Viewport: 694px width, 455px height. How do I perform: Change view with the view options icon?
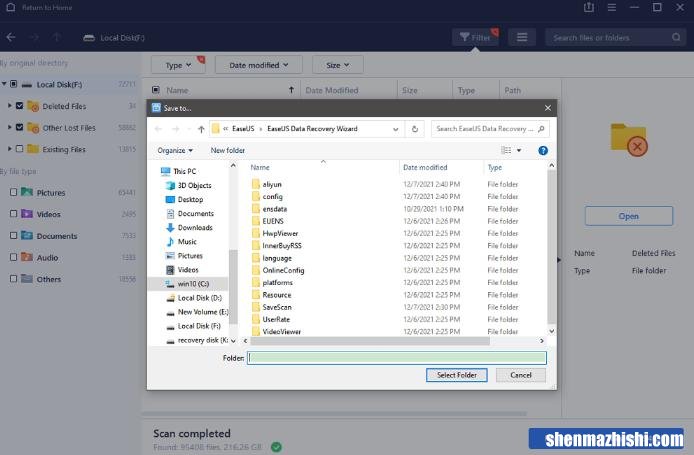[x=506, y=150]
